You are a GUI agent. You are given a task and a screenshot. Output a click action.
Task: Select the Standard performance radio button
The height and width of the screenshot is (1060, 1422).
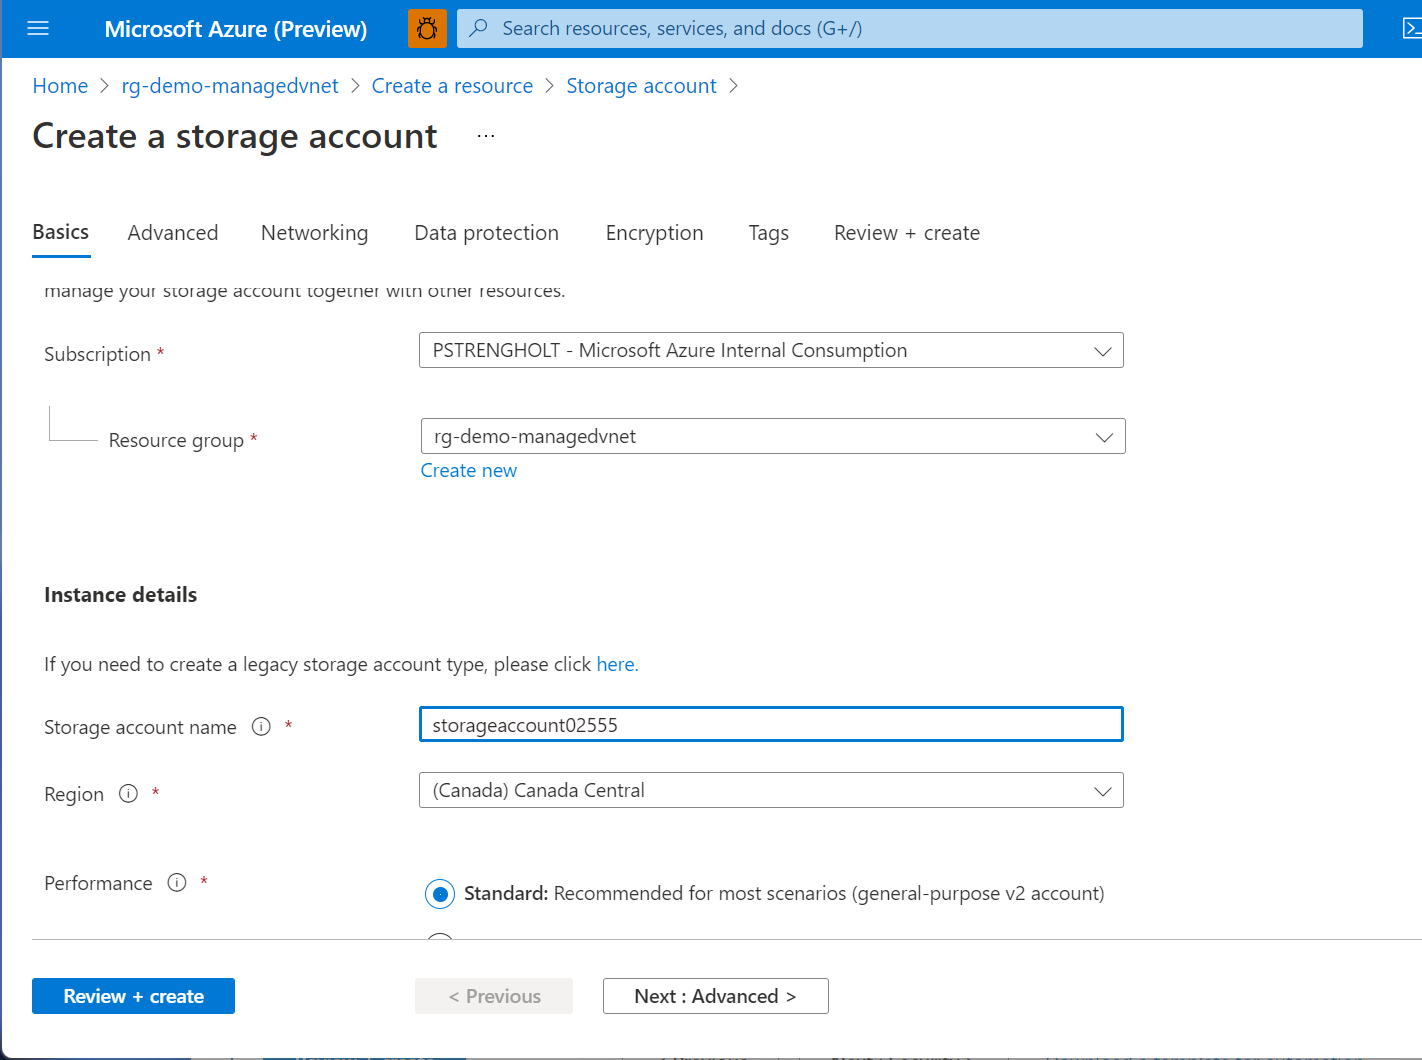click(x=440, y=894)
